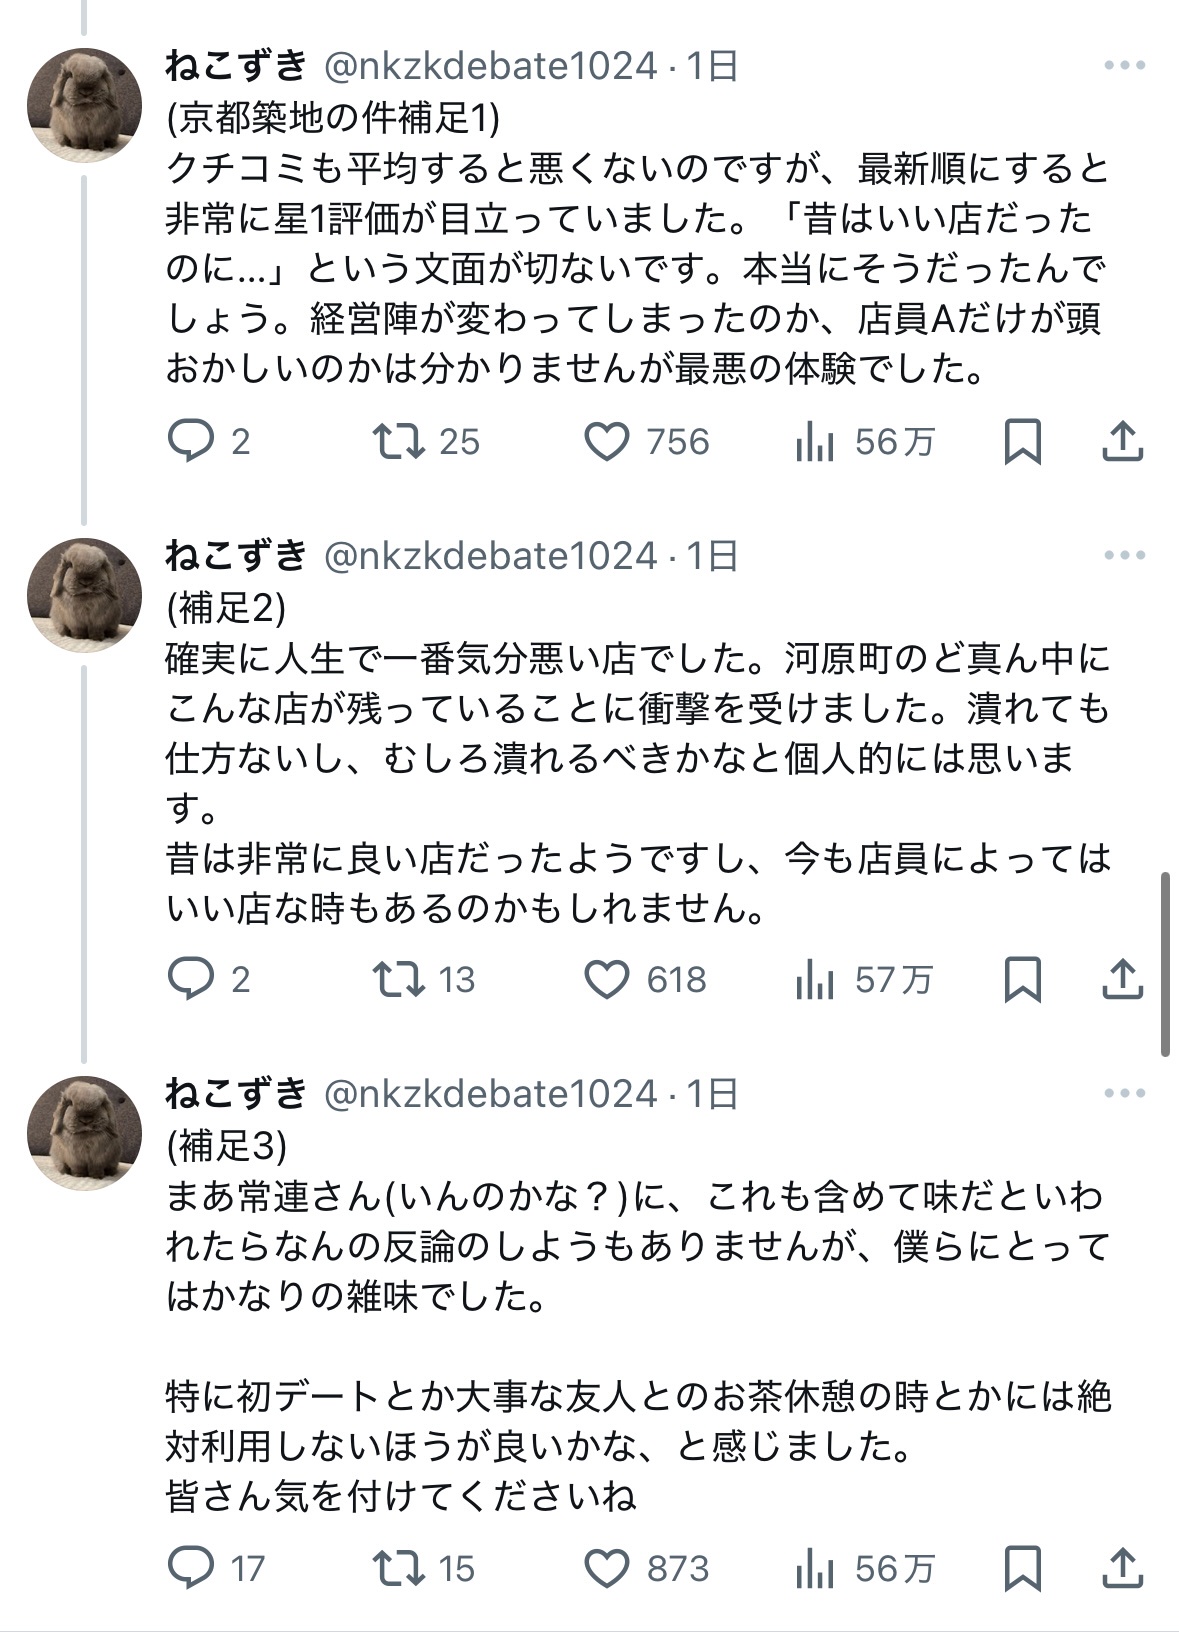Click the page scrollbar thumb
The height and width of the screenshot is (1638, 1179).
click(1165, 965)
